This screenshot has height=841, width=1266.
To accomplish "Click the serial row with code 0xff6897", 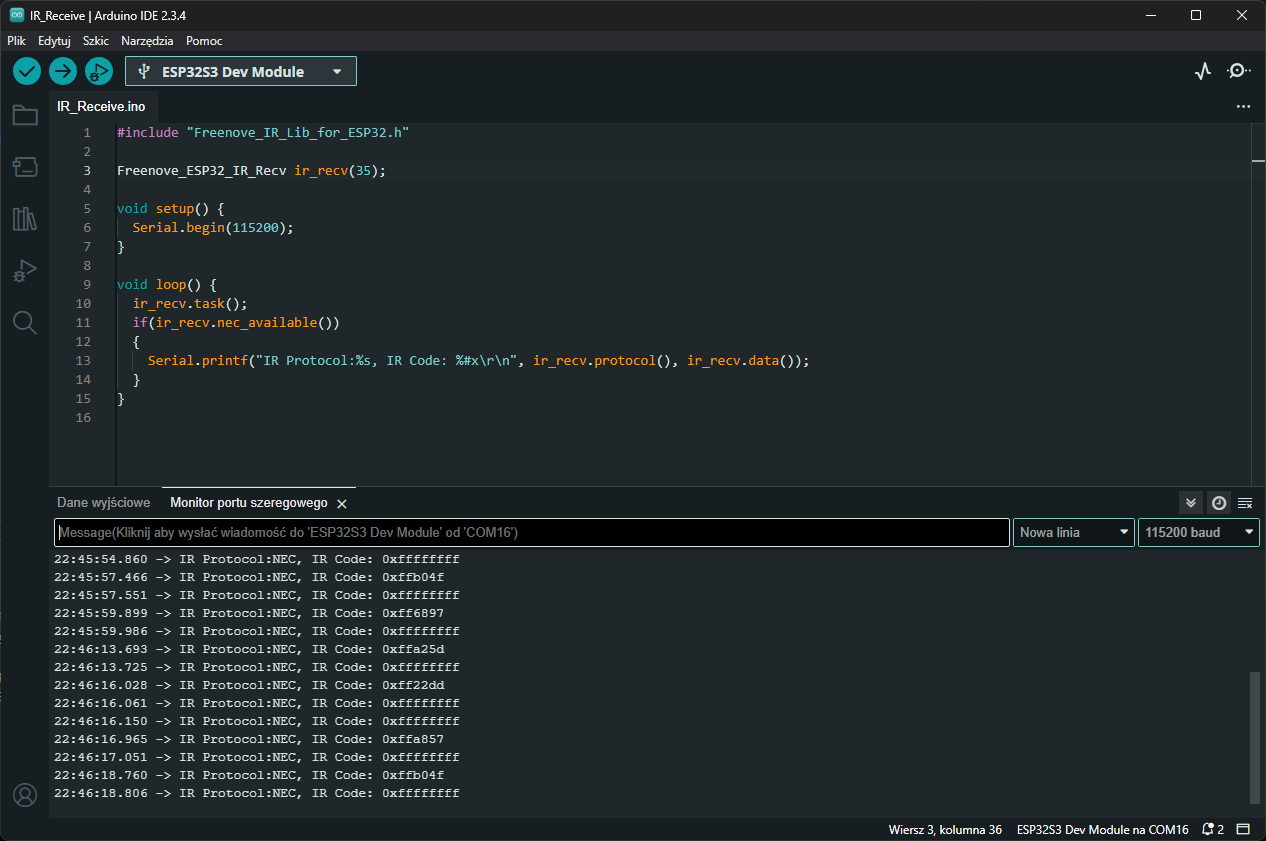I will pos(249,613).
